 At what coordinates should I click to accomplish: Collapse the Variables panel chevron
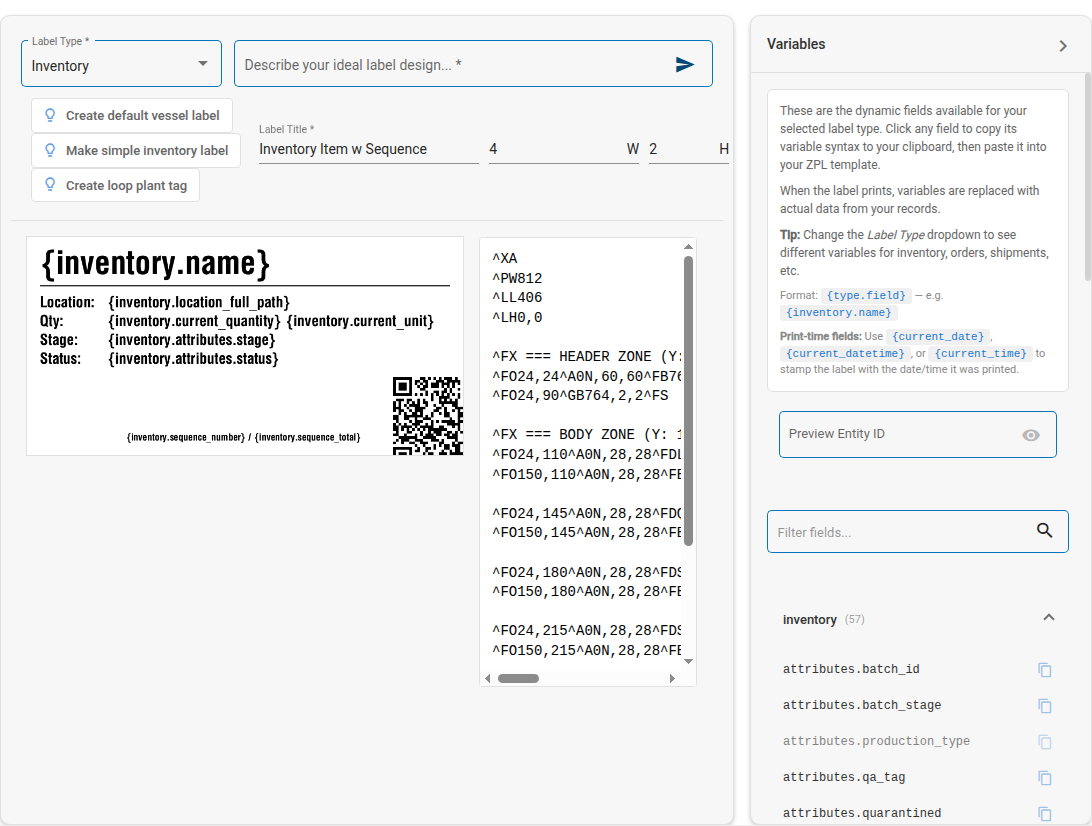click(1063, 46)
